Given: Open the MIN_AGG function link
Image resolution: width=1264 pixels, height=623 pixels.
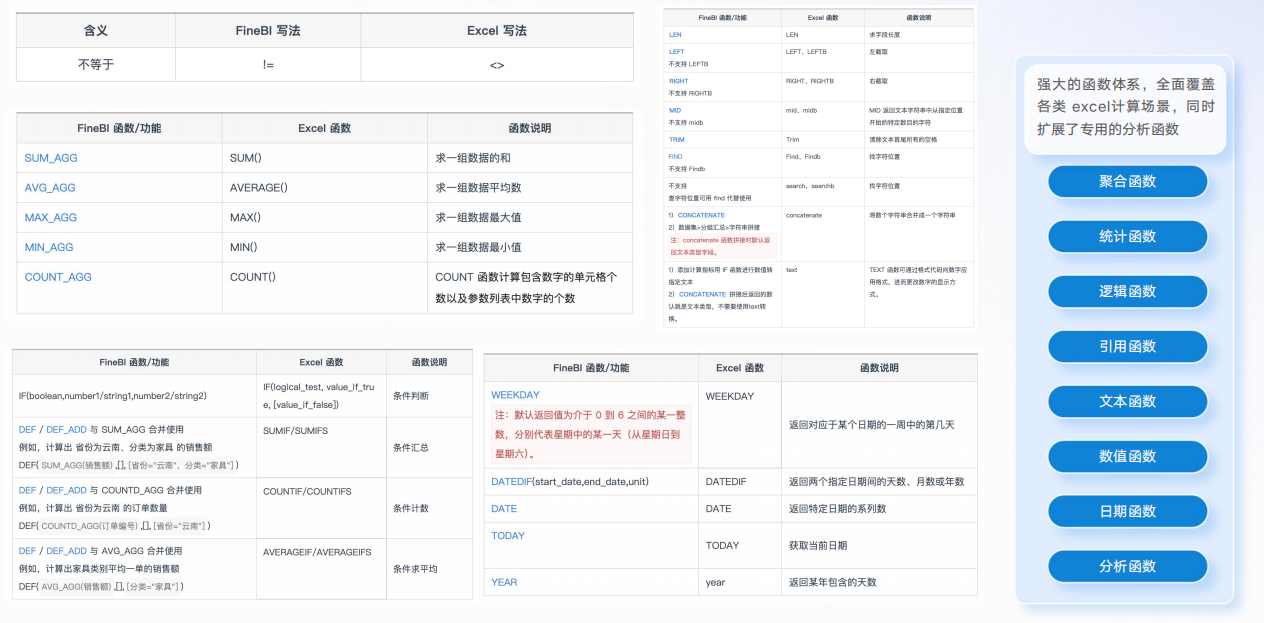Looking at the screenshot, I should 50,247.
